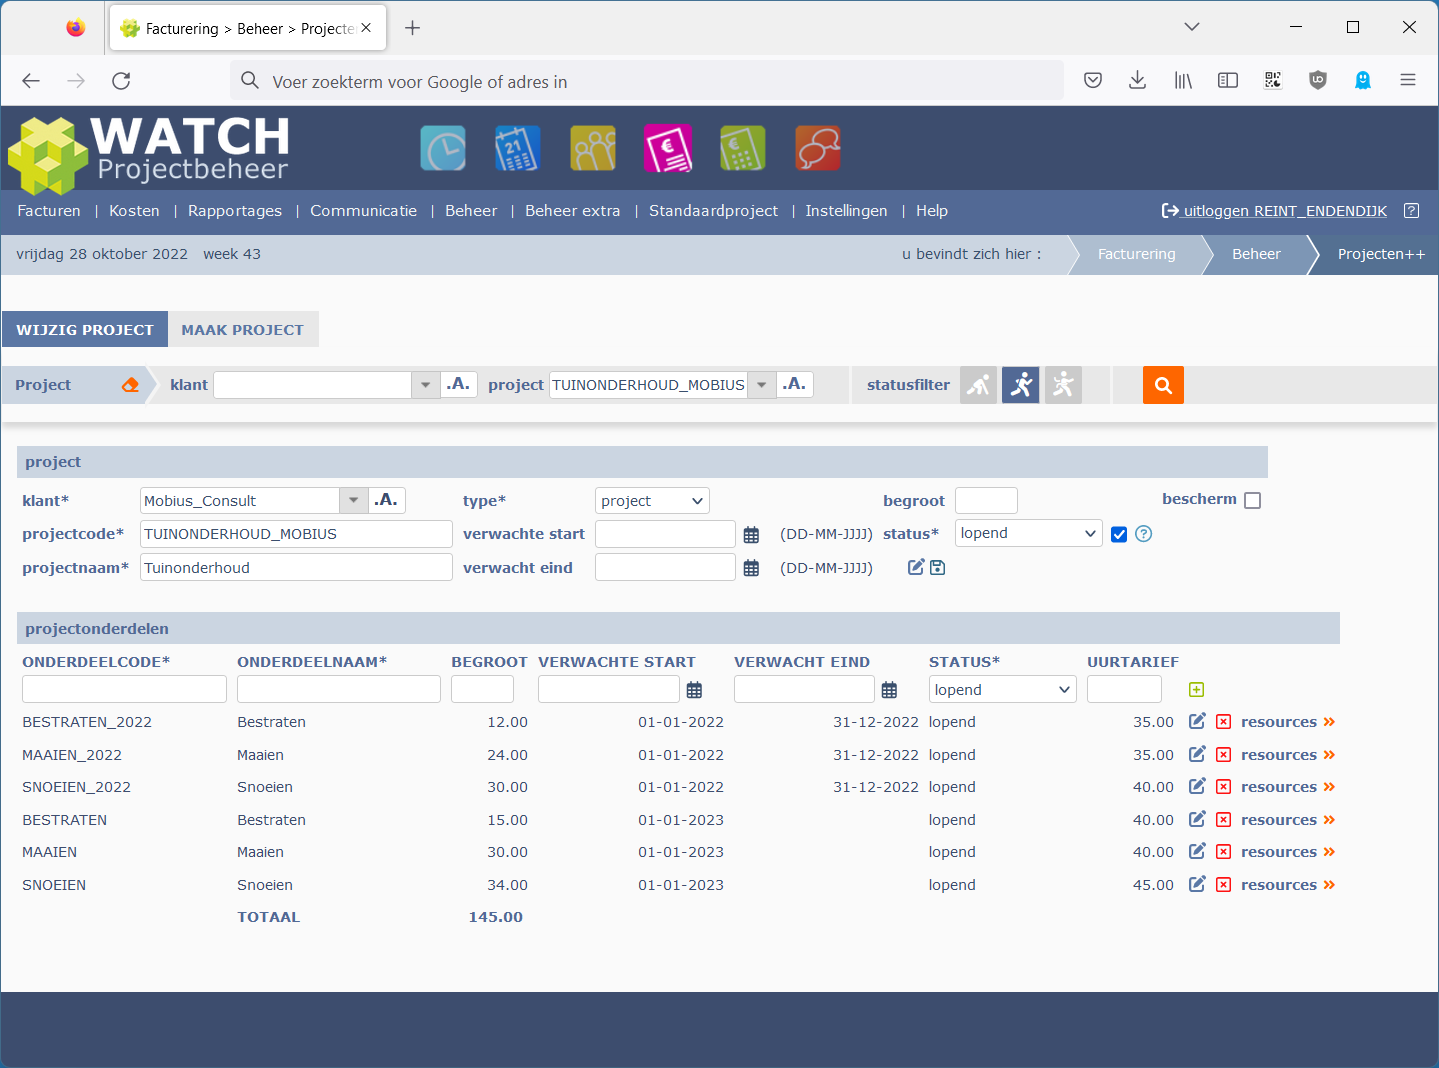This screenshot has height=1068, width=1439.
Task: Edit the BESTRATEN_2022 row
Action: [x=1197, y=721]
